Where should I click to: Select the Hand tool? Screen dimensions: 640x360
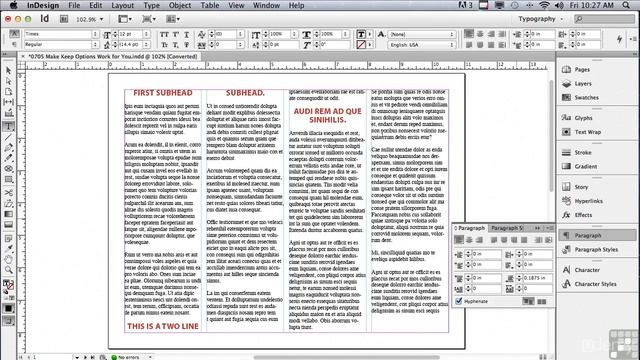(9, 259)
